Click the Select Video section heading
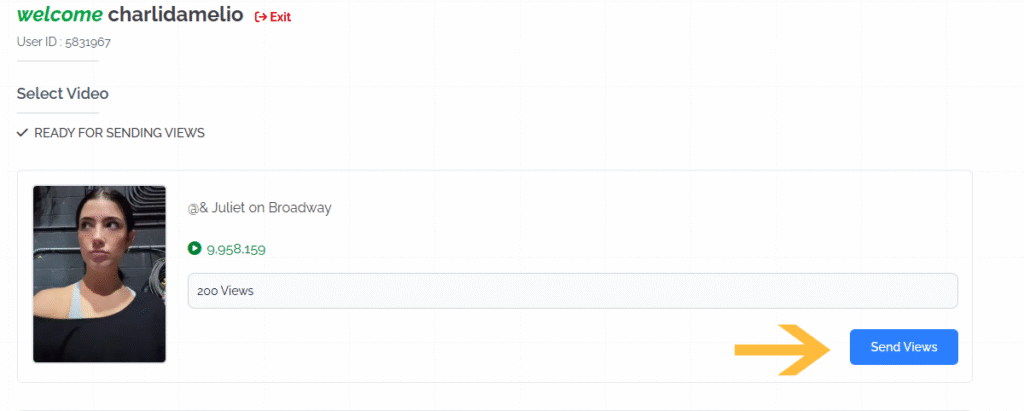Viewport: 1024px width, 411px height. click(63, 93)
